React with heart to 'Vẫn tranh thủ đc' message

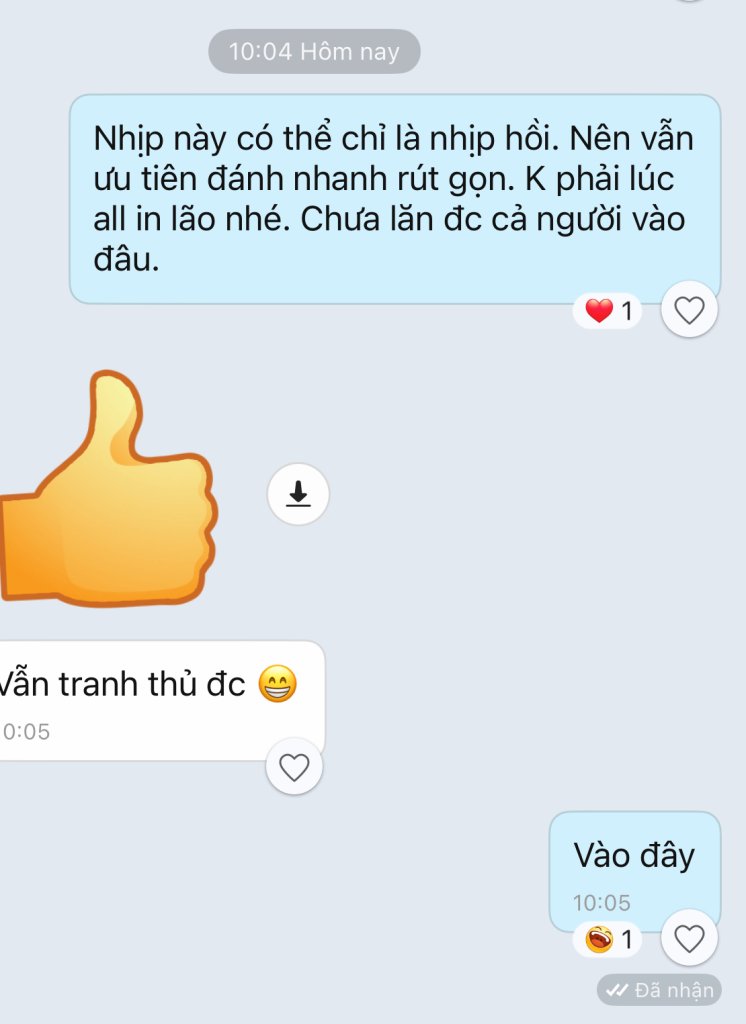coord(294,767)
